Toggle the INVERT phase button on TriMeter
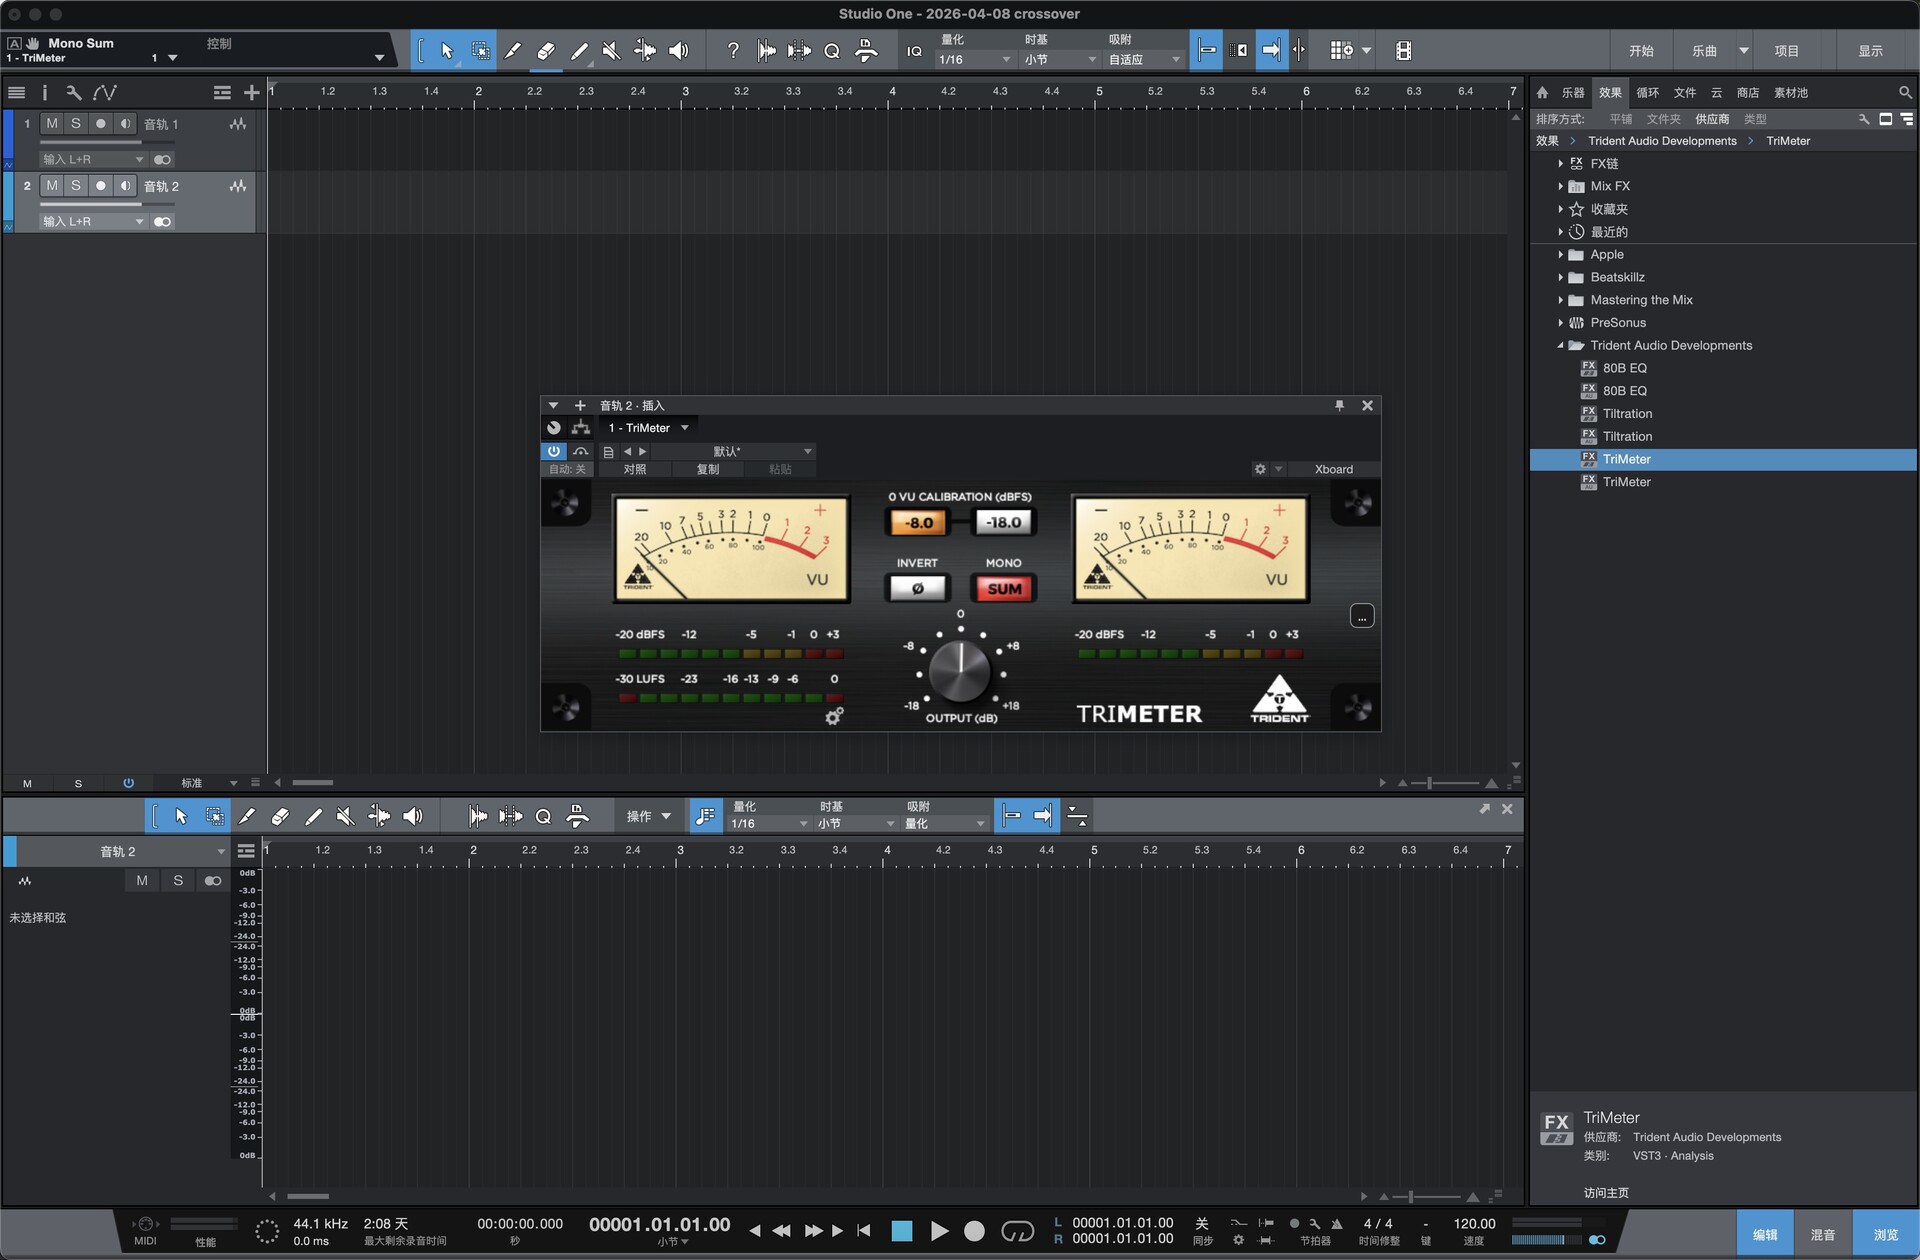This screenshot has height=1260, width=1920. pyautogui.click(x=917, y=588)
